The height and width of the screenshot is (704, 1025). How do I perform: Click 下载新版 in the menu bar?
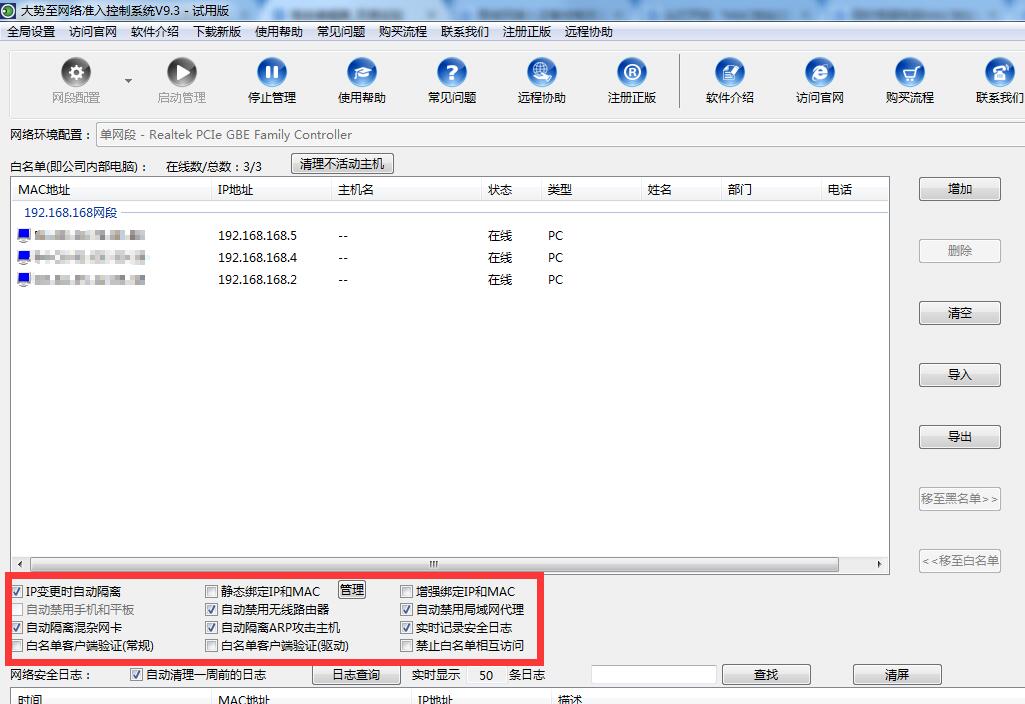click(217, 31)
